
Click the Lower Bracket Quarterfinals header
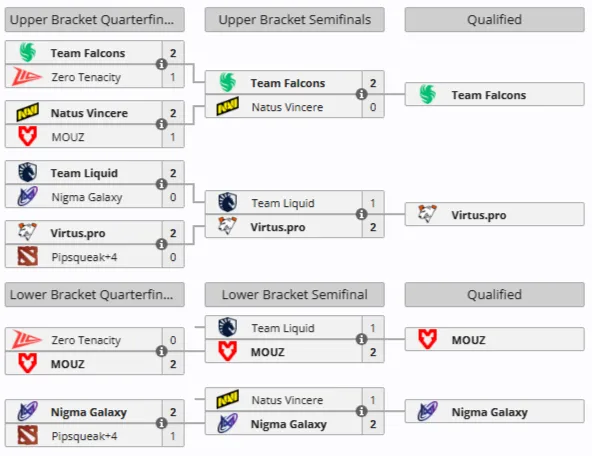click(x=95, y=295)
